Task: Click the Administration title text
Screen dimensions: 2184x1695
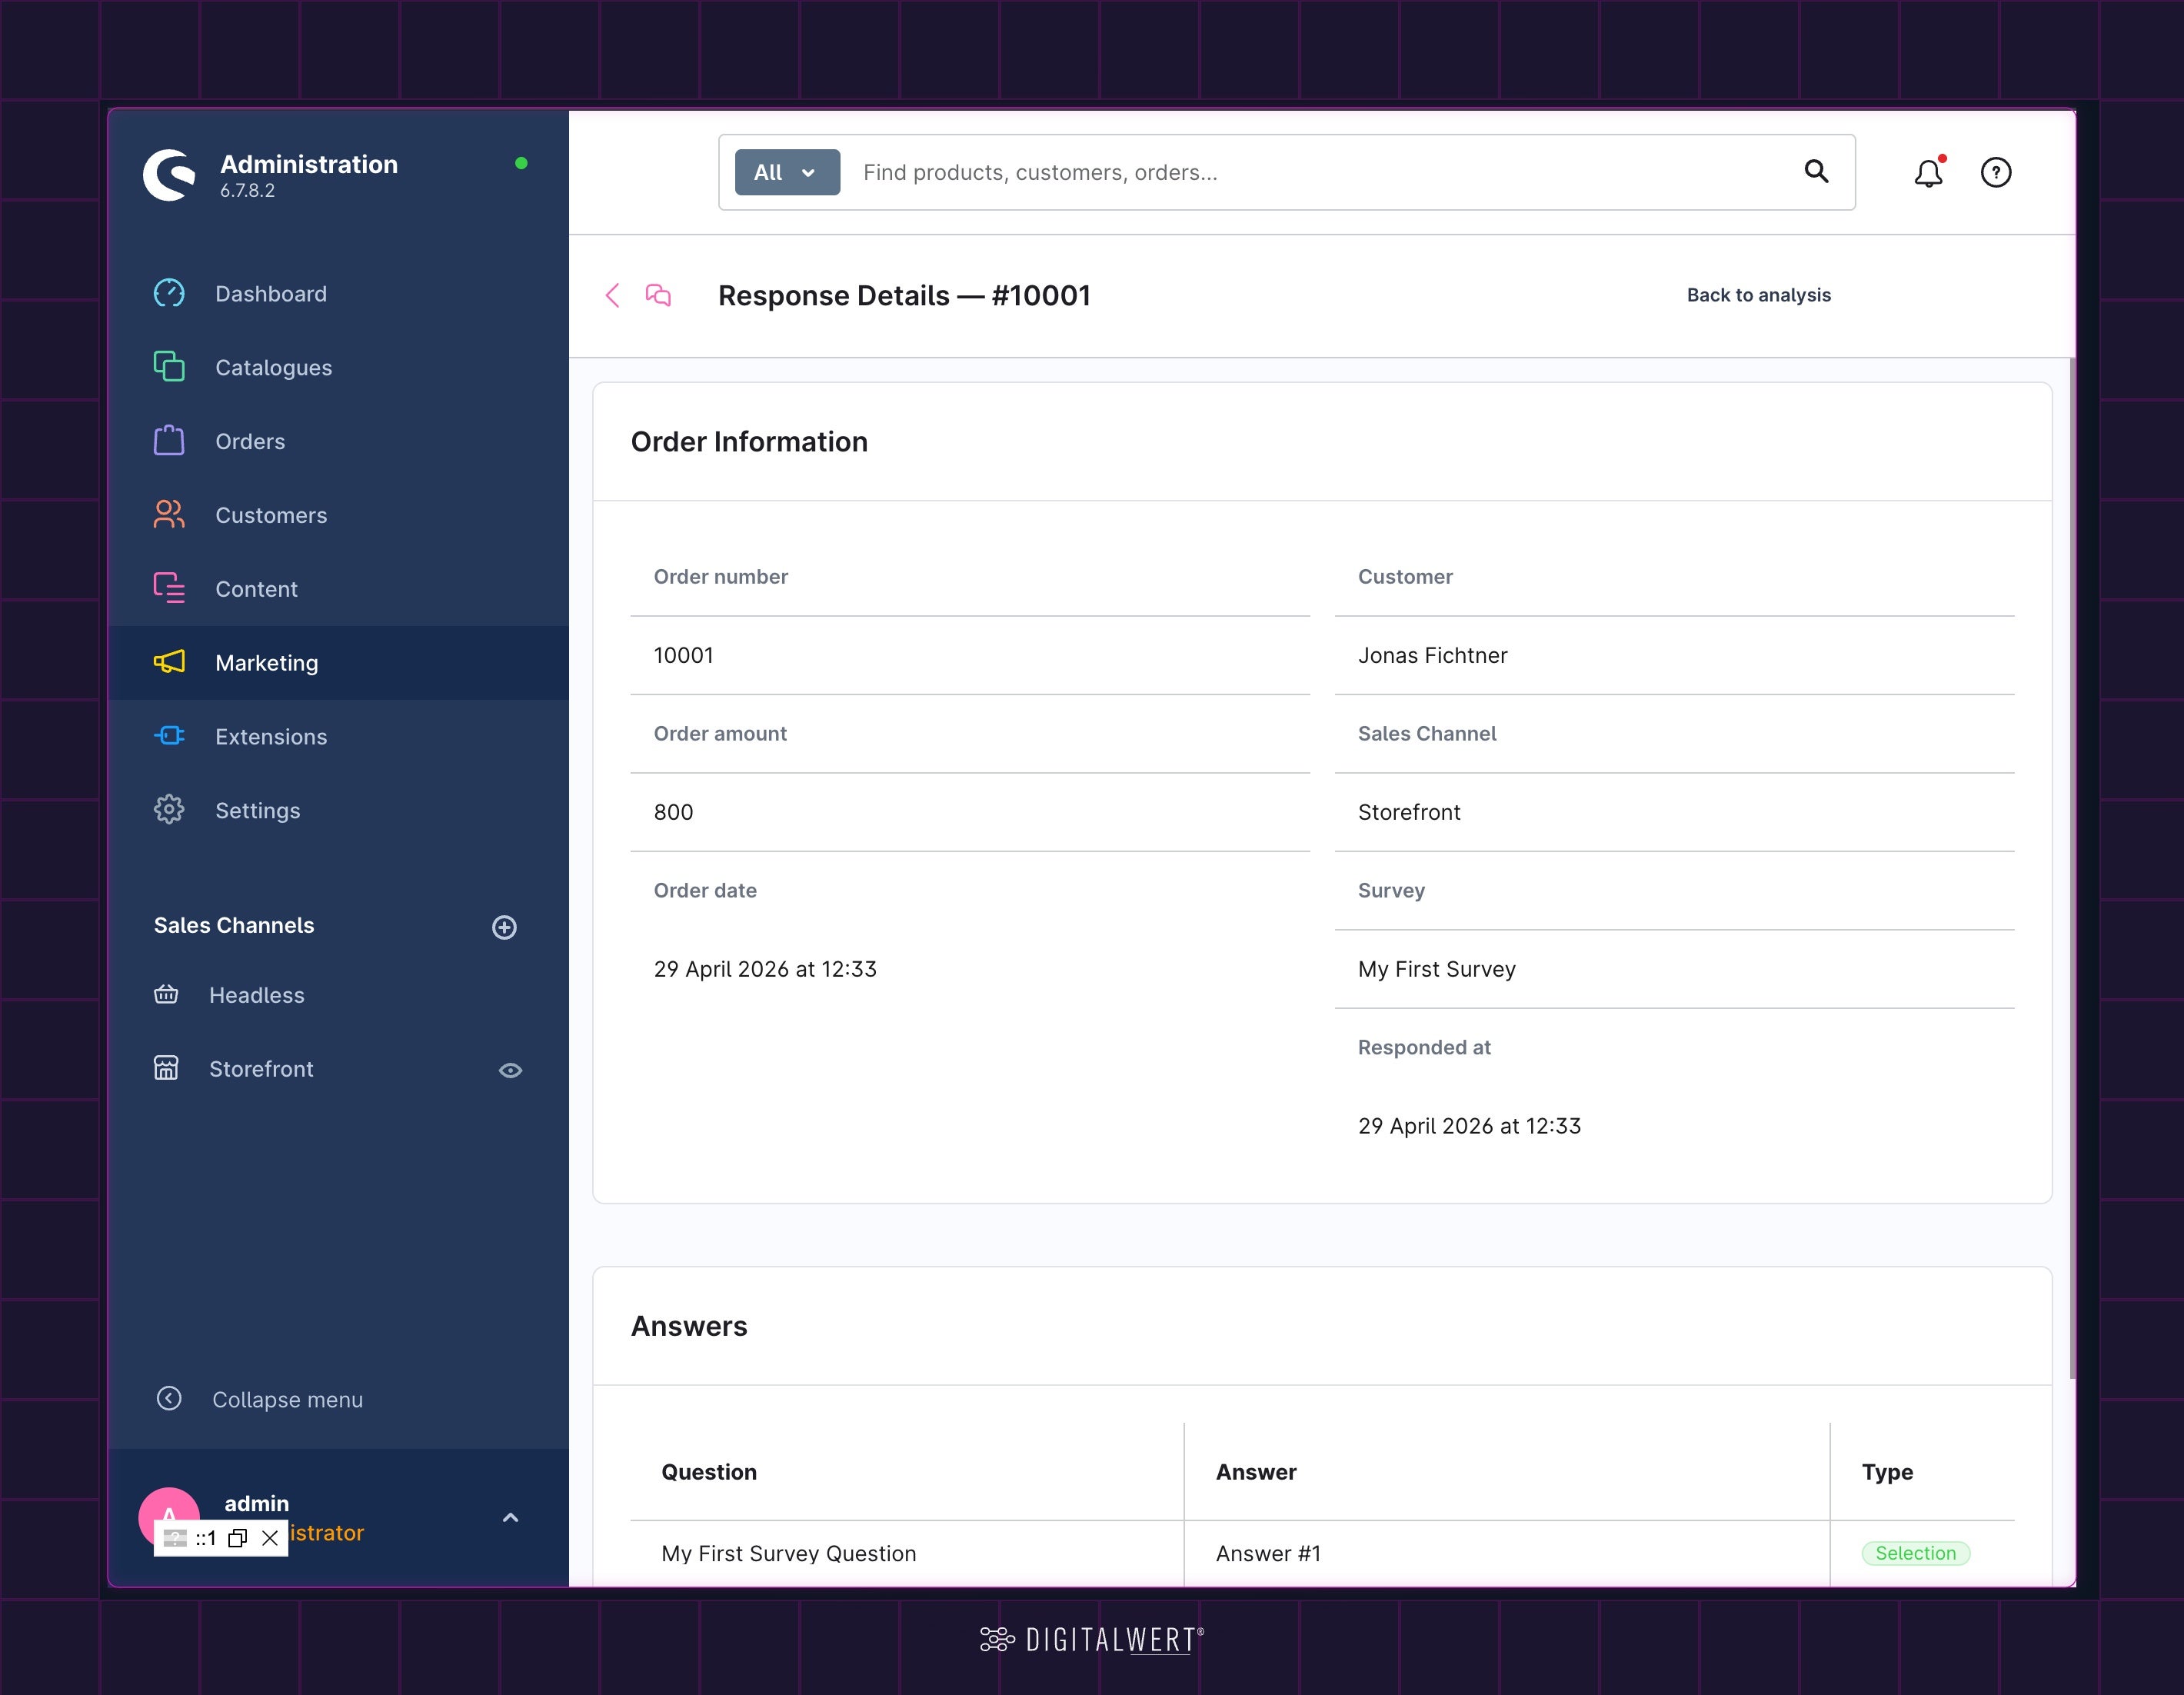Action: (309, 164)
